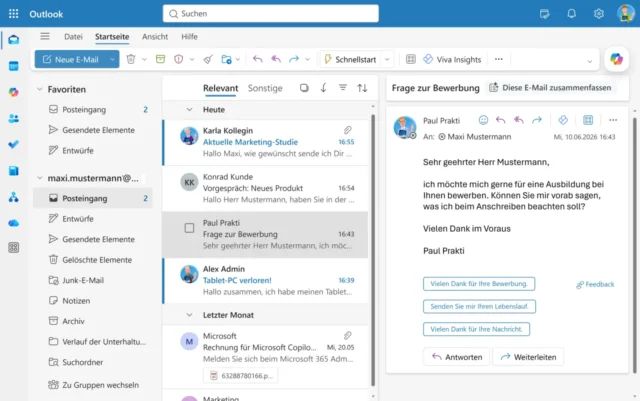This screenshot has width=640, height=401.
Task: Open the message more actions ellipsis
Action: point(613,120)
